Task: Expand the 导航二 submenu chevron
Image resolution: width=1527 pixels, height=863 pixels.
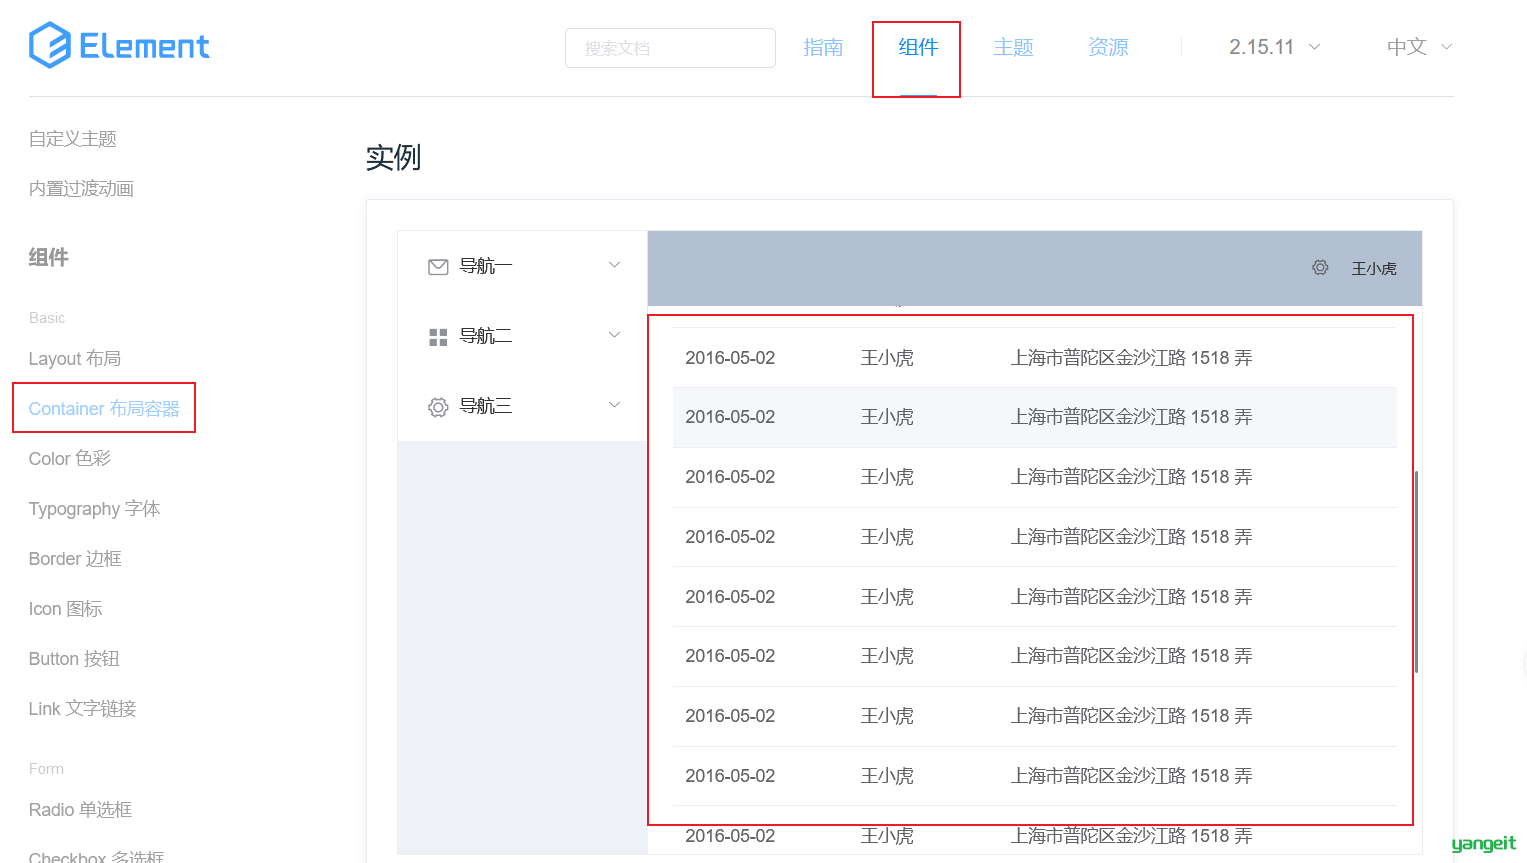Action: [615, 335]
